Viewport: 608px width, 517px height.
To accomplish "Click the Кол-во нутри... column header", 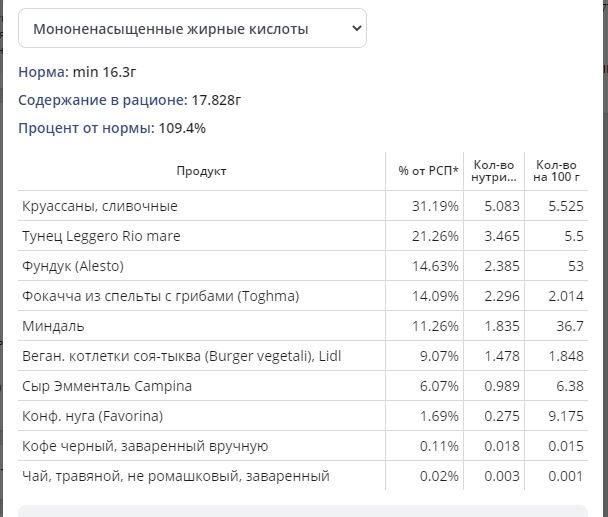I will click(x=494, y=171).
